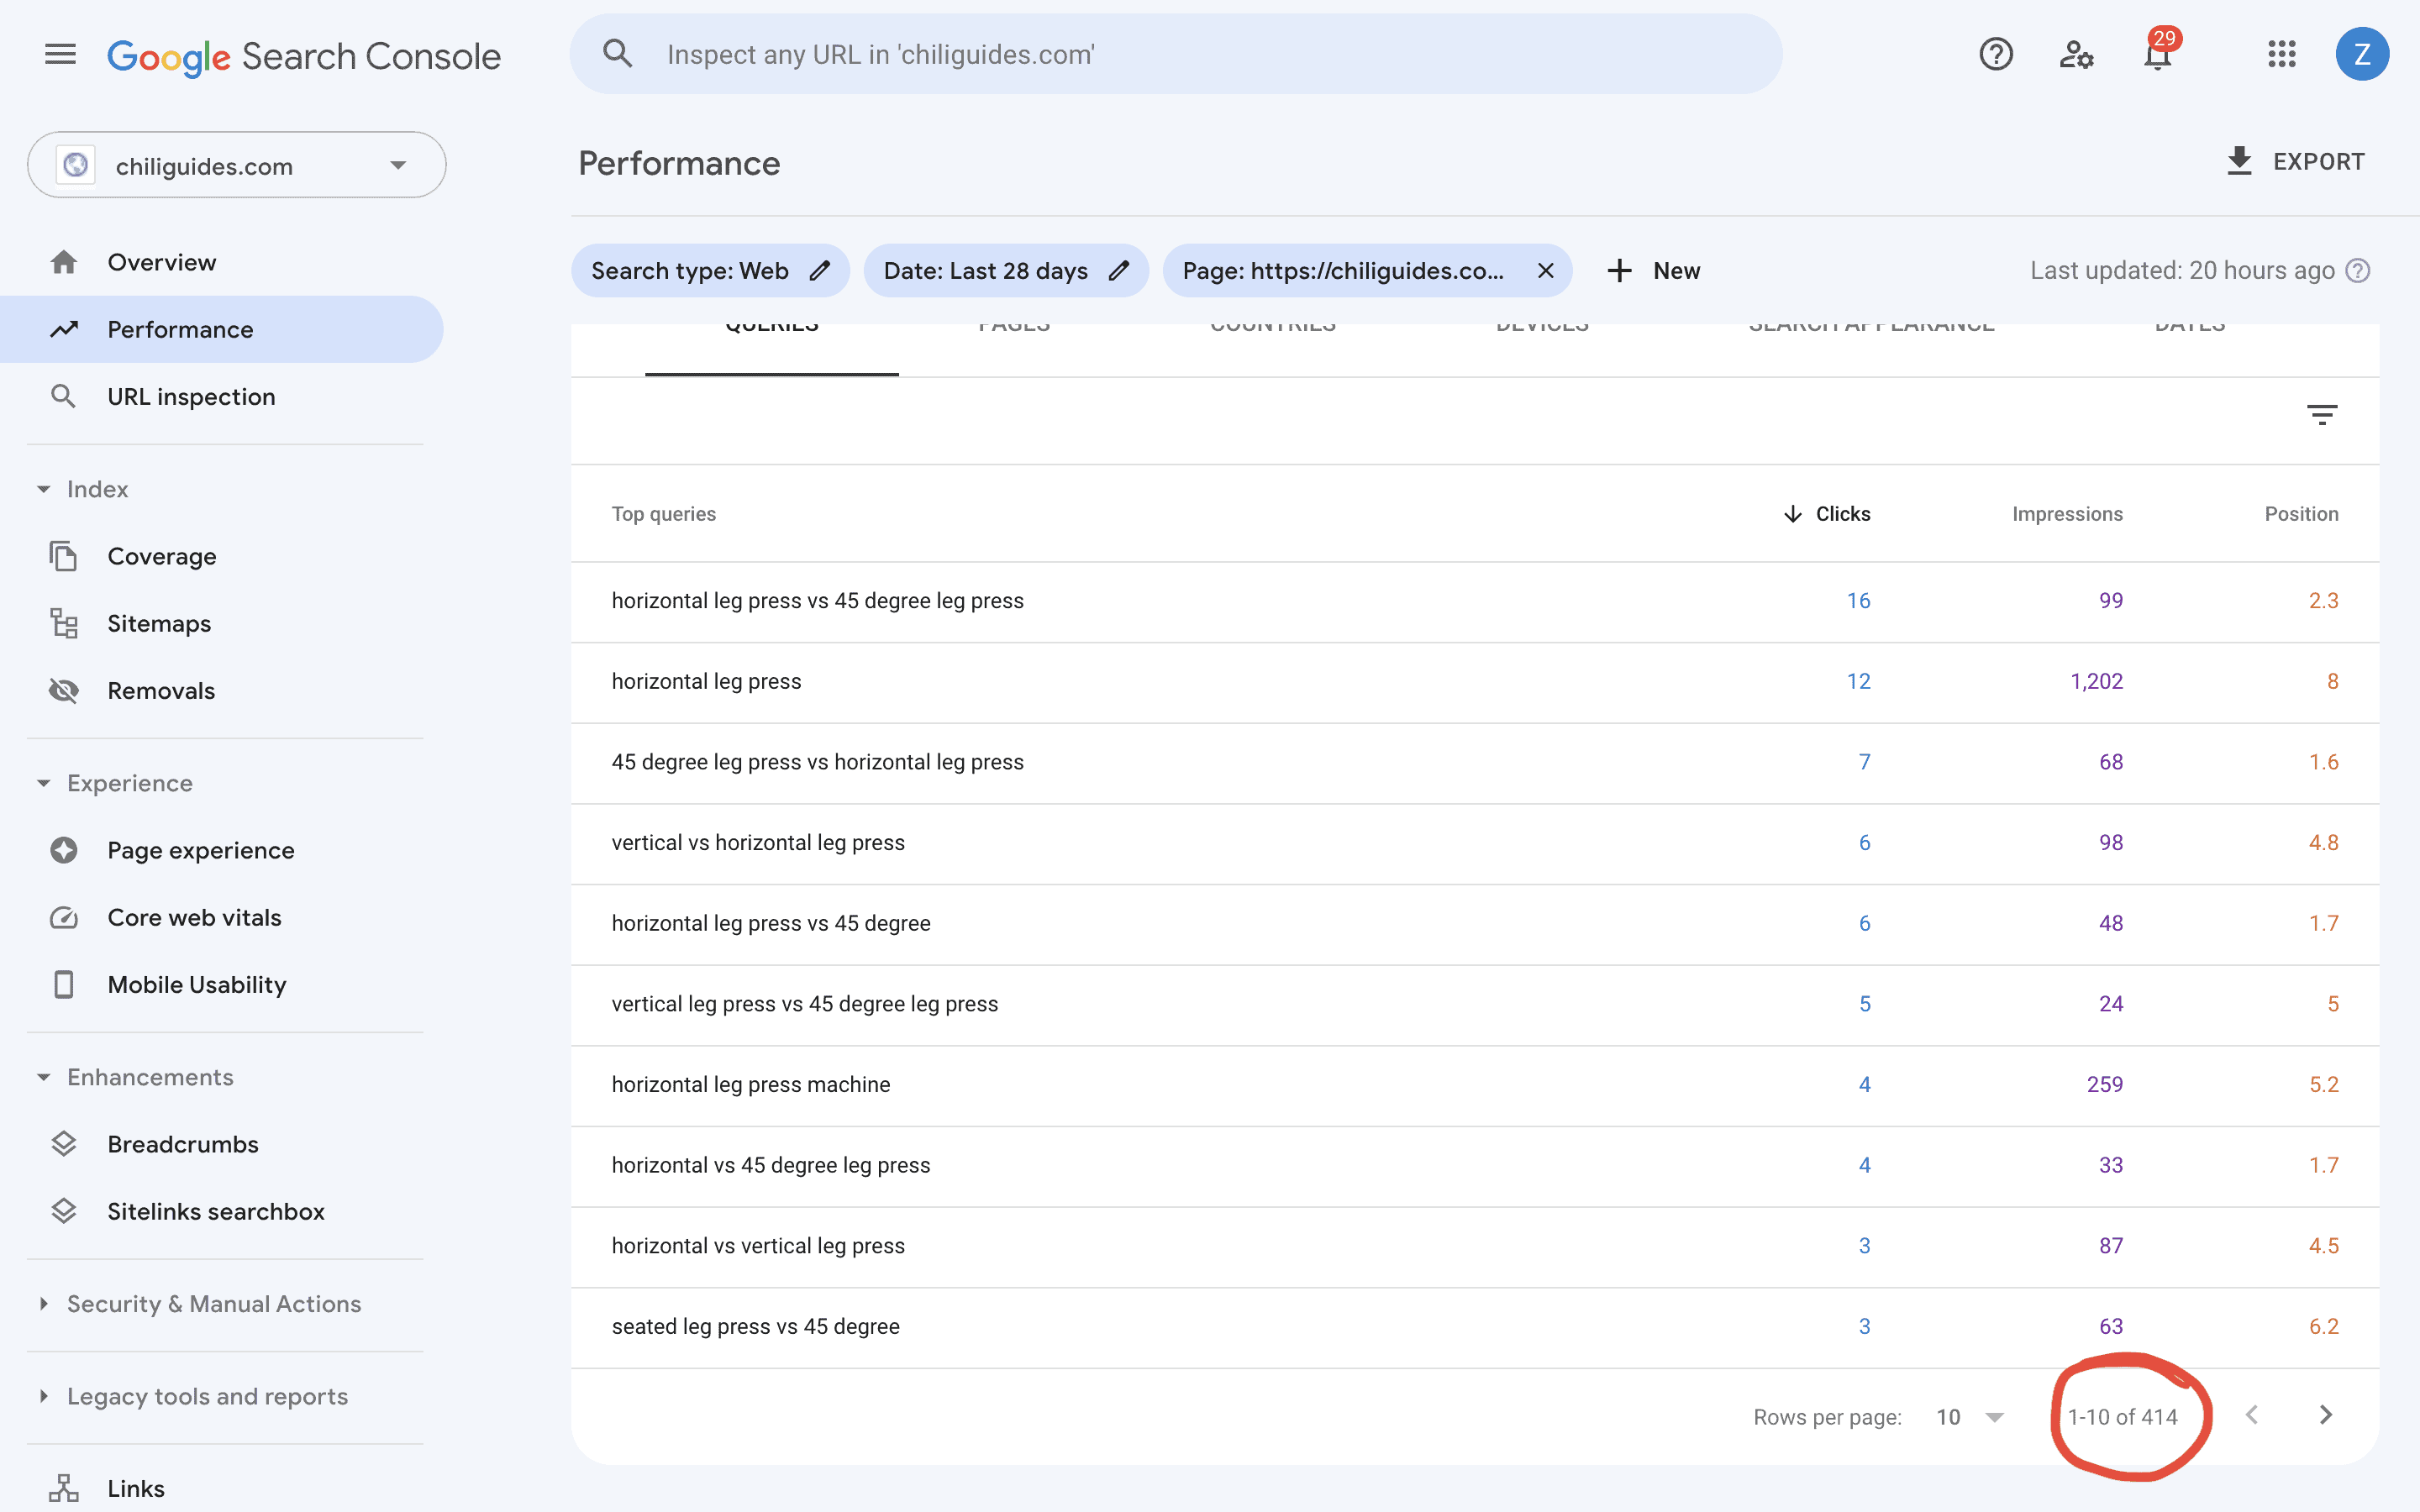2420x1512 pixels.
Task: Collapse the Enhancements section
Action: (44, 1077)
